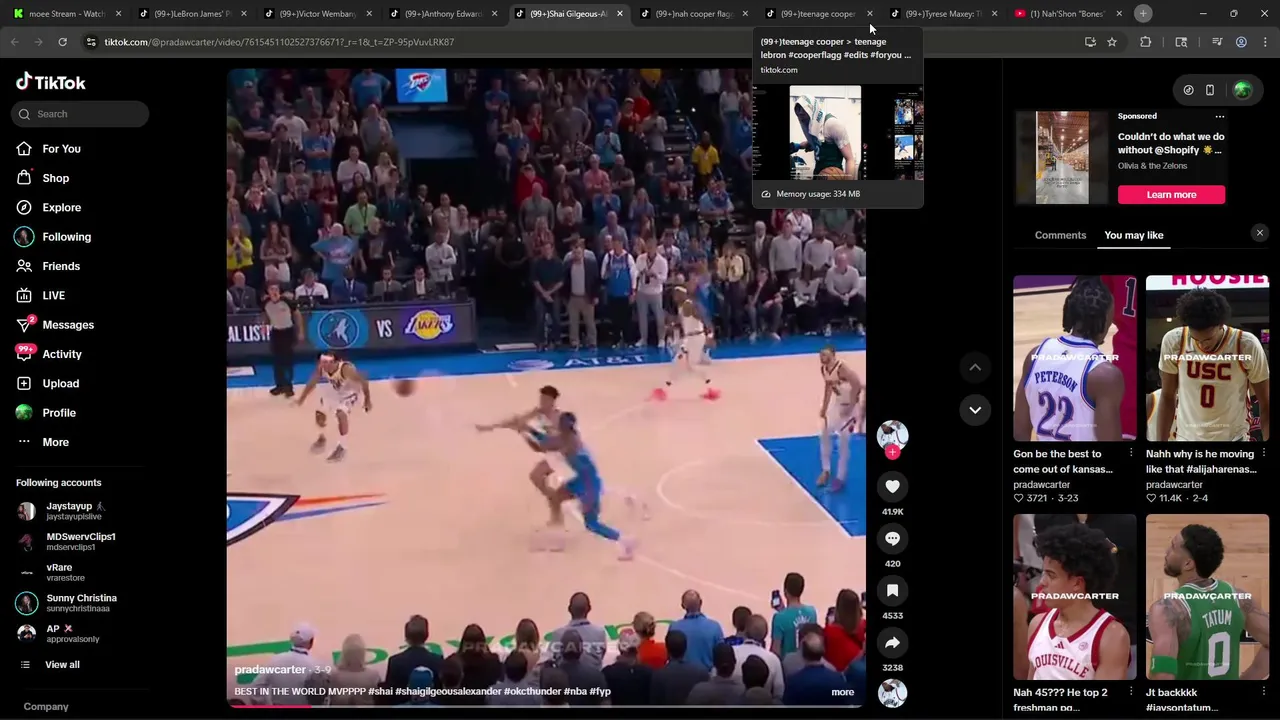Follow pradawcarter with the red plus badge
Image resolution: width=1280 pixels, height=720 pixels.
pyautogui.click(x=892, y=452)
